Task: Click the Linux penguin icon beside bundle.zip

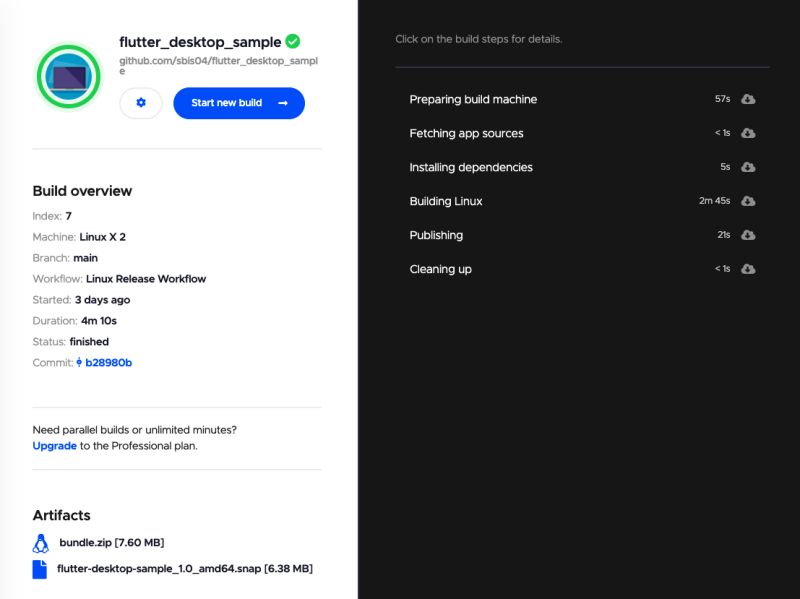Action: click(x=41, y=543)
